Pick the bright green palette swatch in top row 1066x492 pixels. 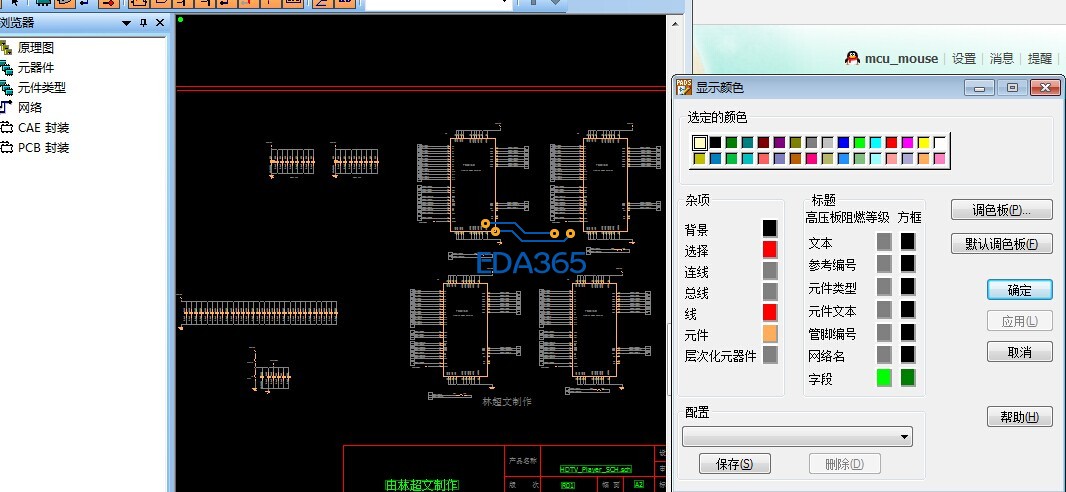click(x=859, y=143)
